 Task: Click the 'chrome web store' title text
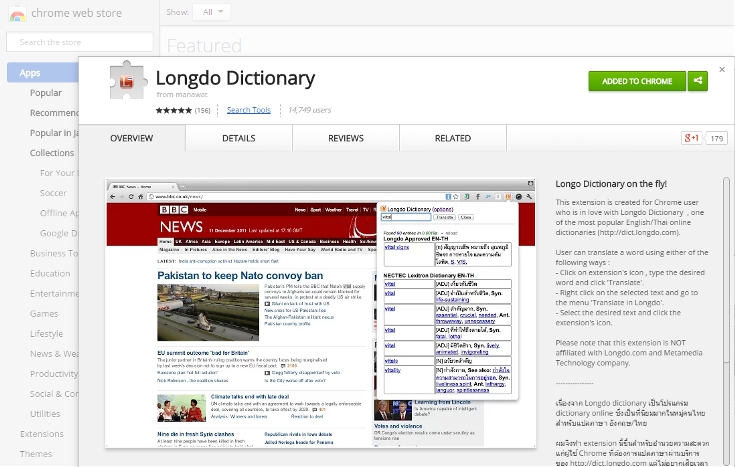click(76, 13)
